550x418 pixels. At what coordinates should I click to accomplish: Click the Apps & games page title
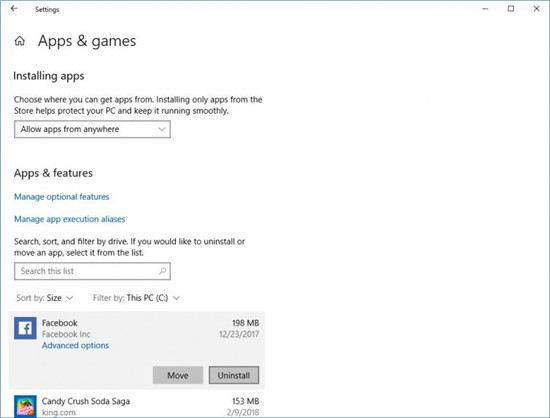pos(87,41)
